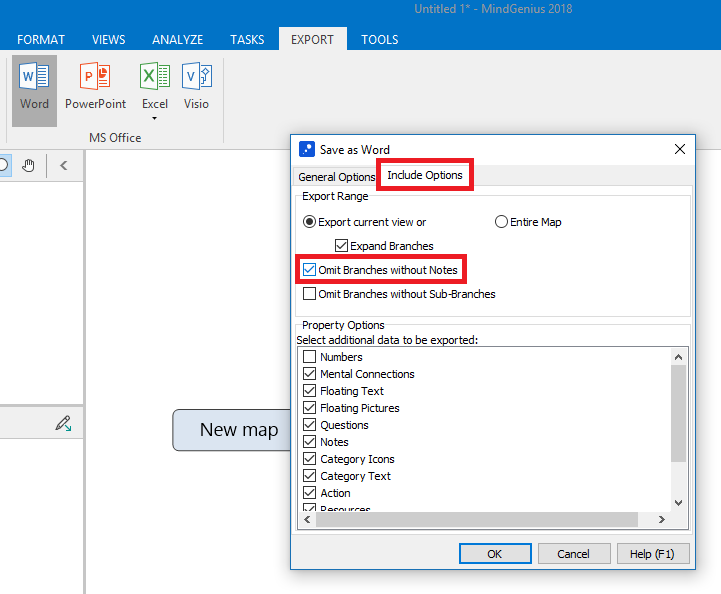Screen dimensions: 721x594
Task: Switch to the TASKS ribbon tab
Action: 247,40
